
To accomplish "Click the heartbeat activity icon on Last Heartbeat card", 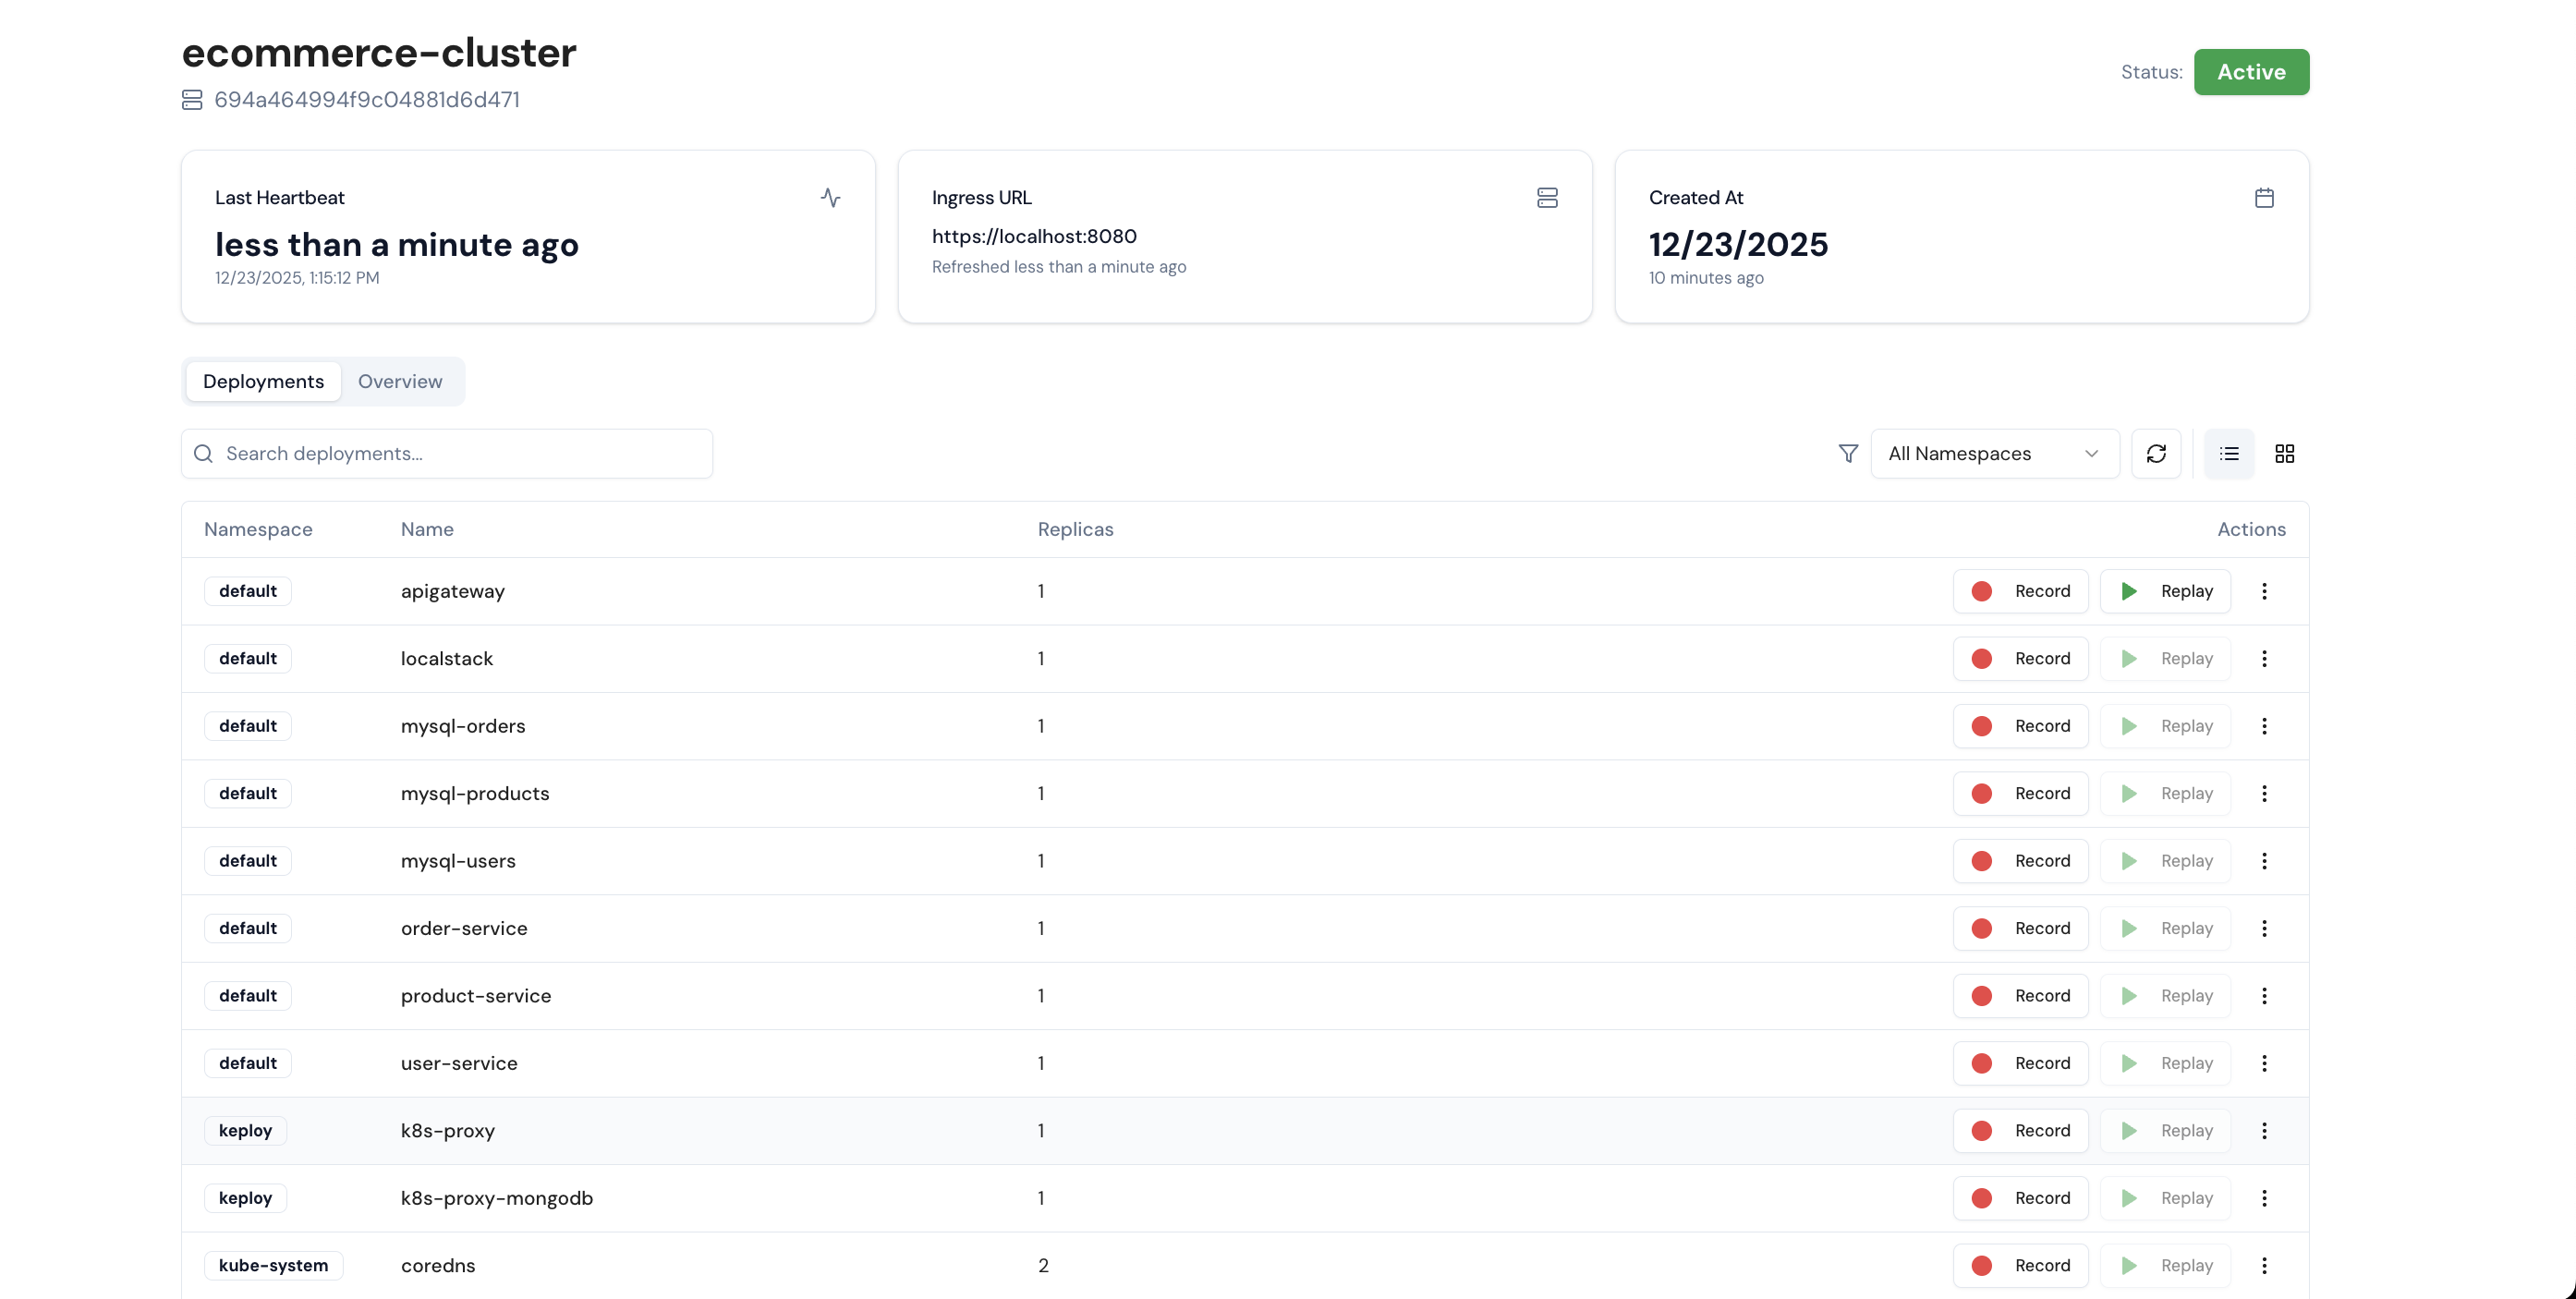I will tap(831, 198).
